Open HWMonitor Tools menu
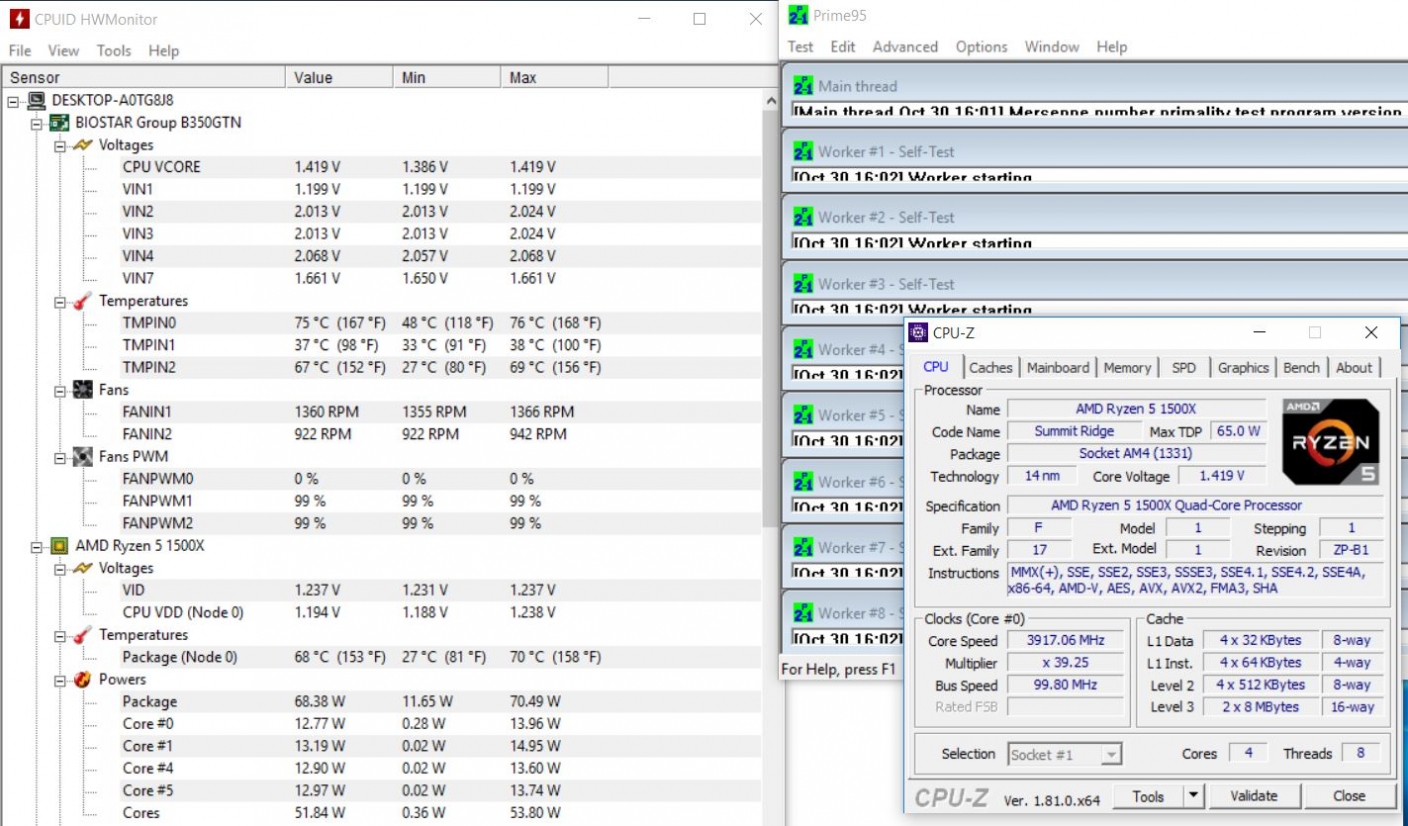 coord(114,50)
